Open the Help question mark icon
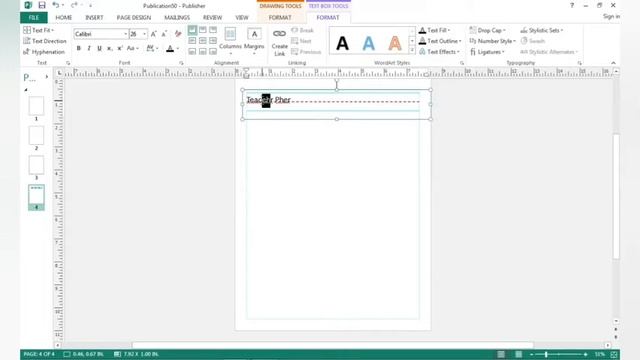Screen dimensions: 640x360 coord(572,5)
